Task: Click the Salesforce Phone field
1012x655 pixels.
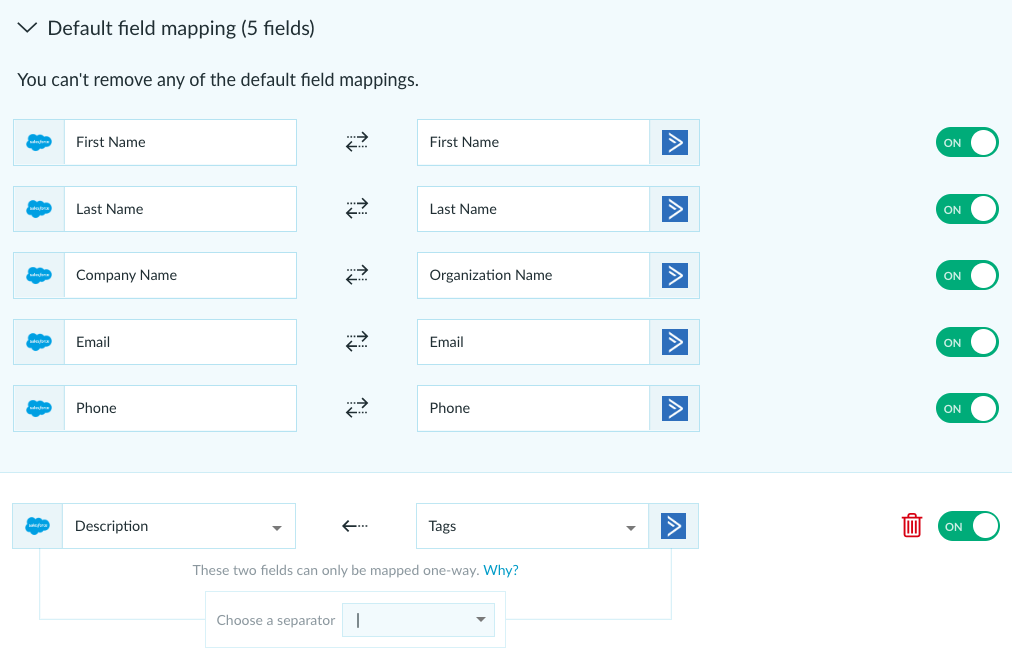Action: pyautogui.click(x=180, y=408)
